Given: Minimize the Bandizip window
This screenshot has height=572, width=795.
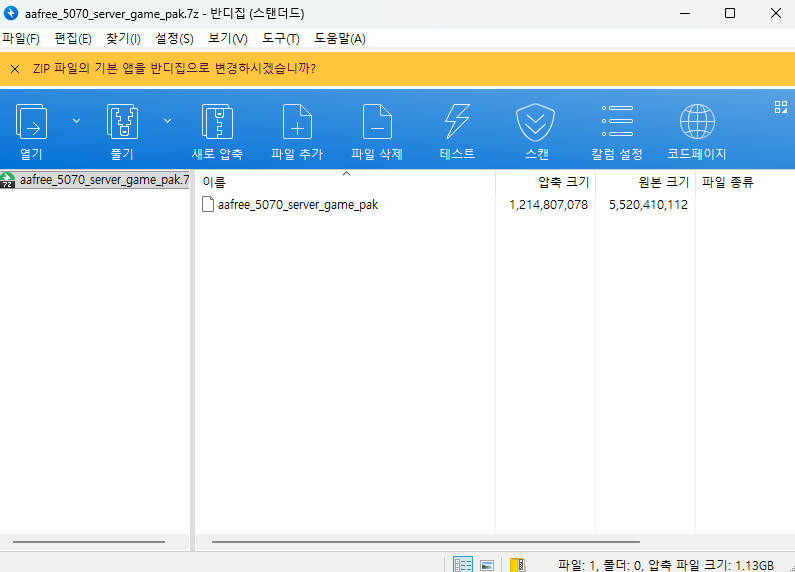Looking at the screenshot, I should tap(685, 13).
